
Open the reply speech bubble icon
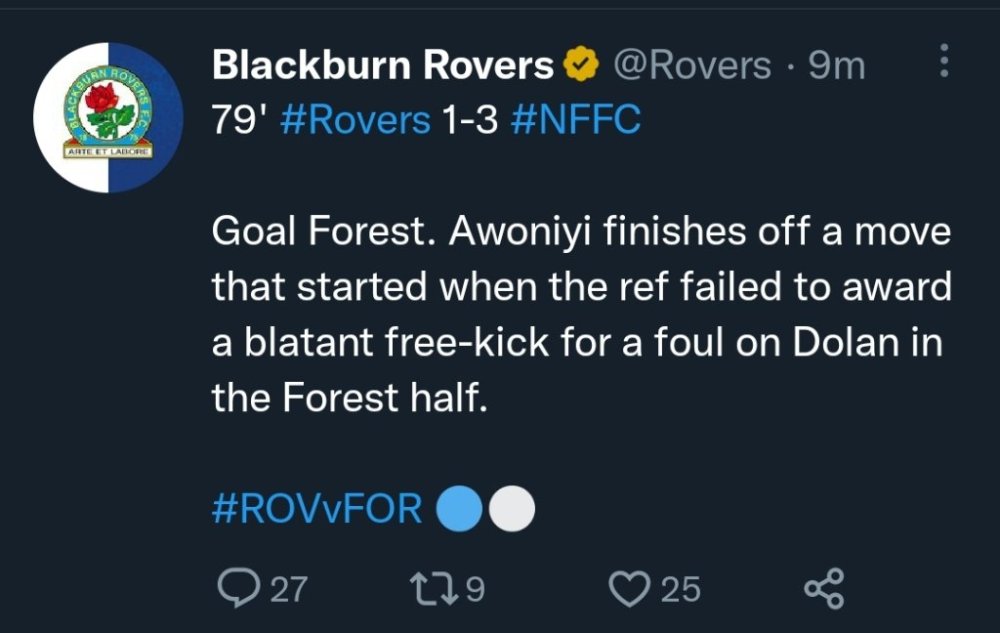coord(235,588)
